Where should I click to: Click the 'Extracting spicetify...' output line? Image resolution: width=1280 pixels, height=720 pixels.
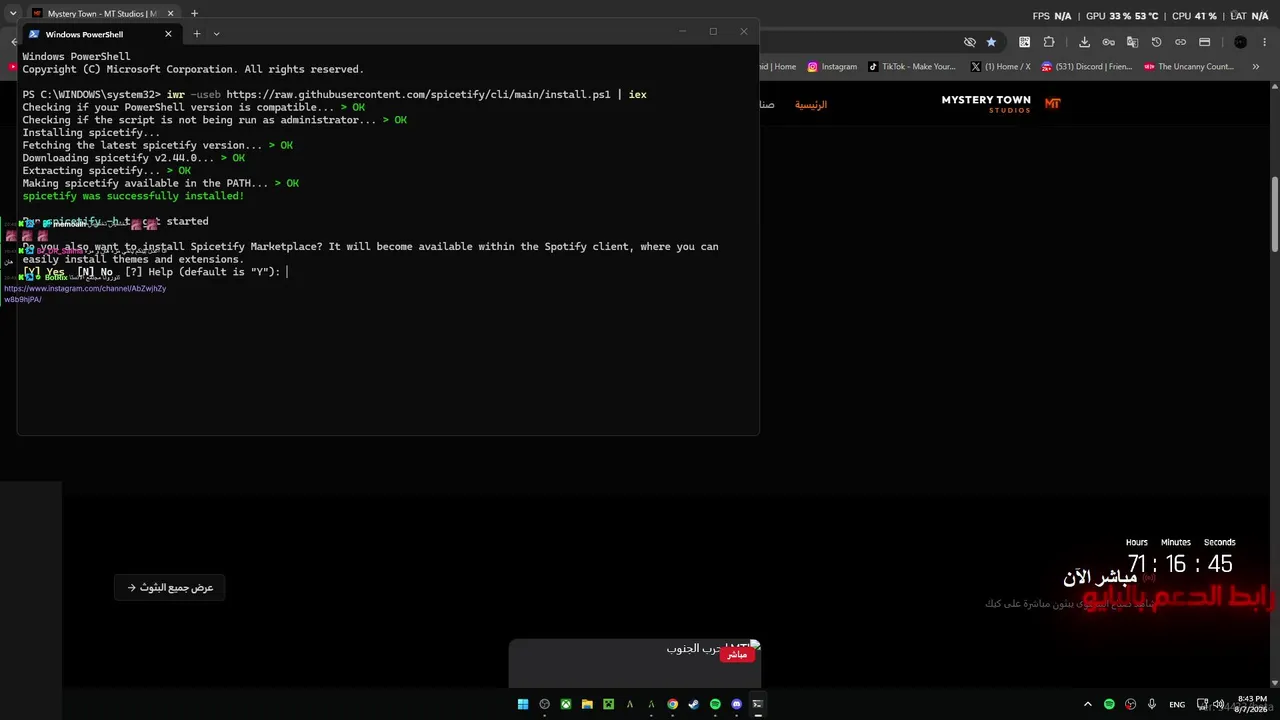point(106,171)
